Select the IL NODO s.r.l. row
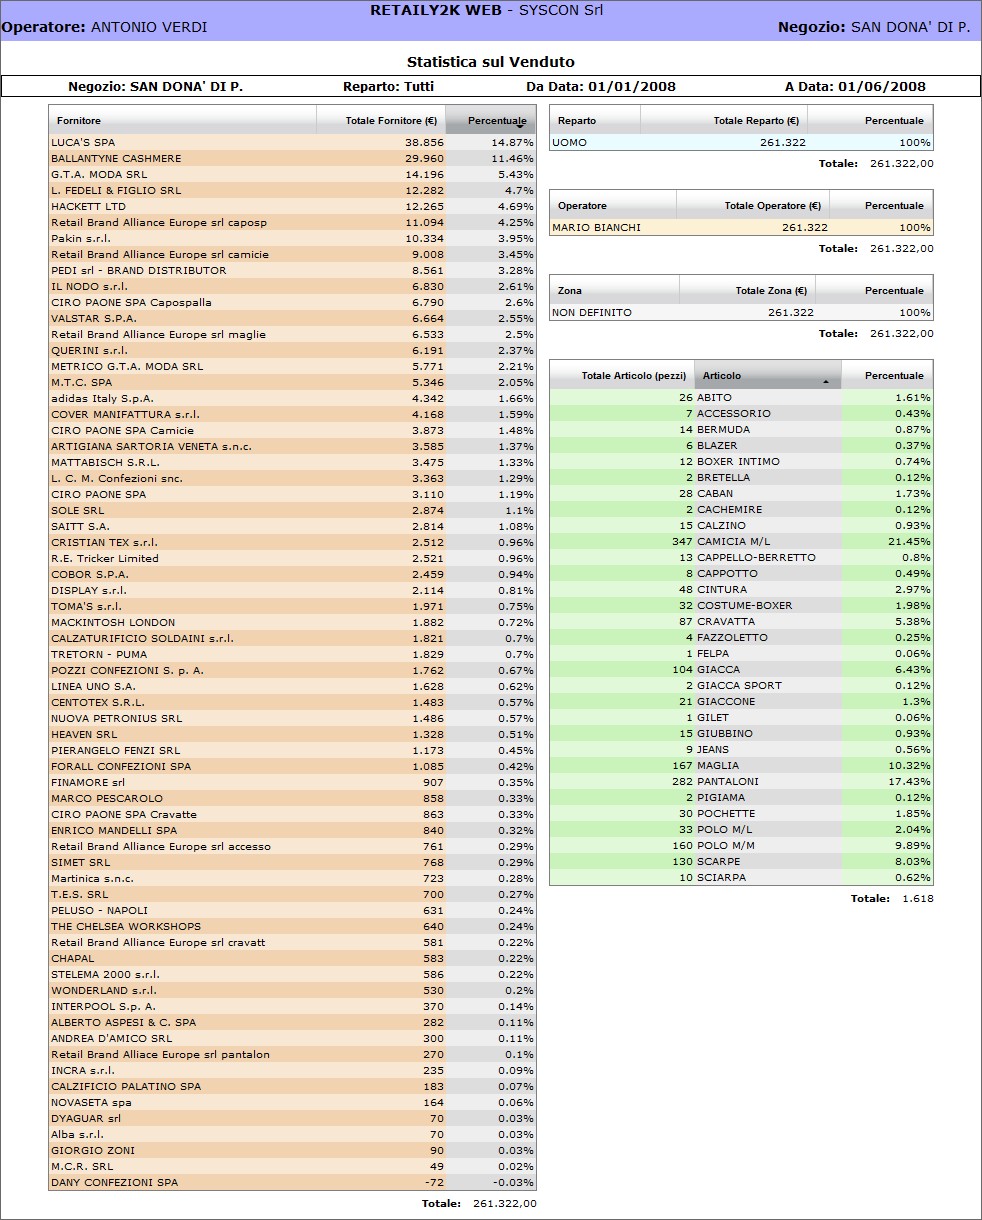Viewport: 982px width, 1220px height. coord(293,287)
